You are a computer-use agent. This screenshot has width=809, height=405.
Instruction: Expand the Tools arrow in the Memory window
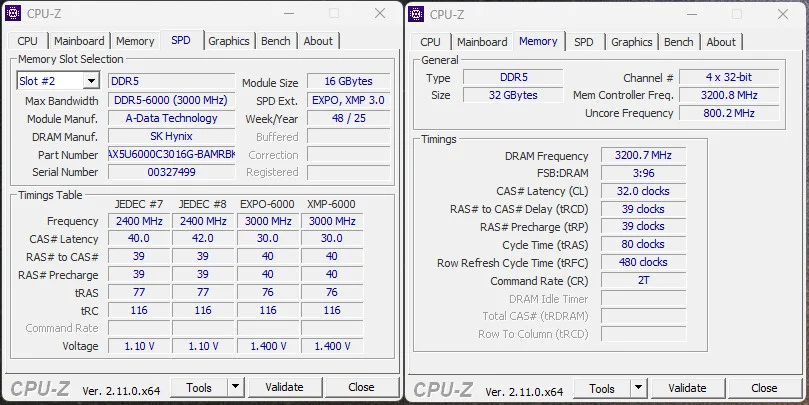coord(638,388)
